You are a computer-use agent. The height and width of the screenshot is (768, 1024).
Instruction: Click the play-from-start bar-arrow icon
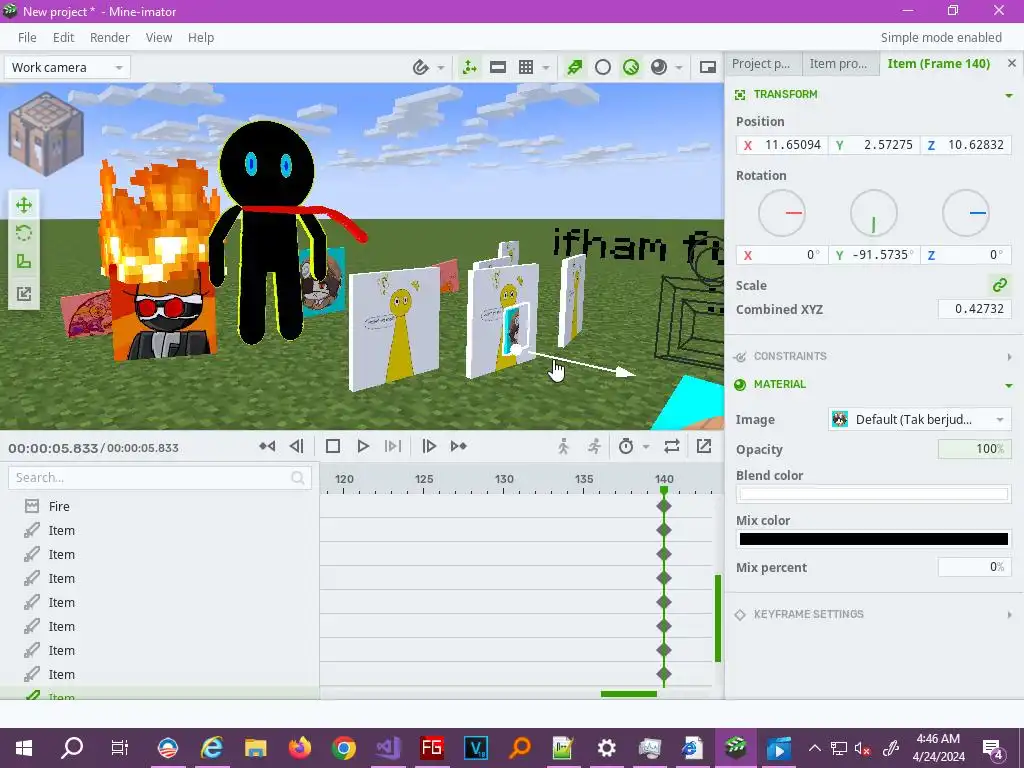click(392, 446)
